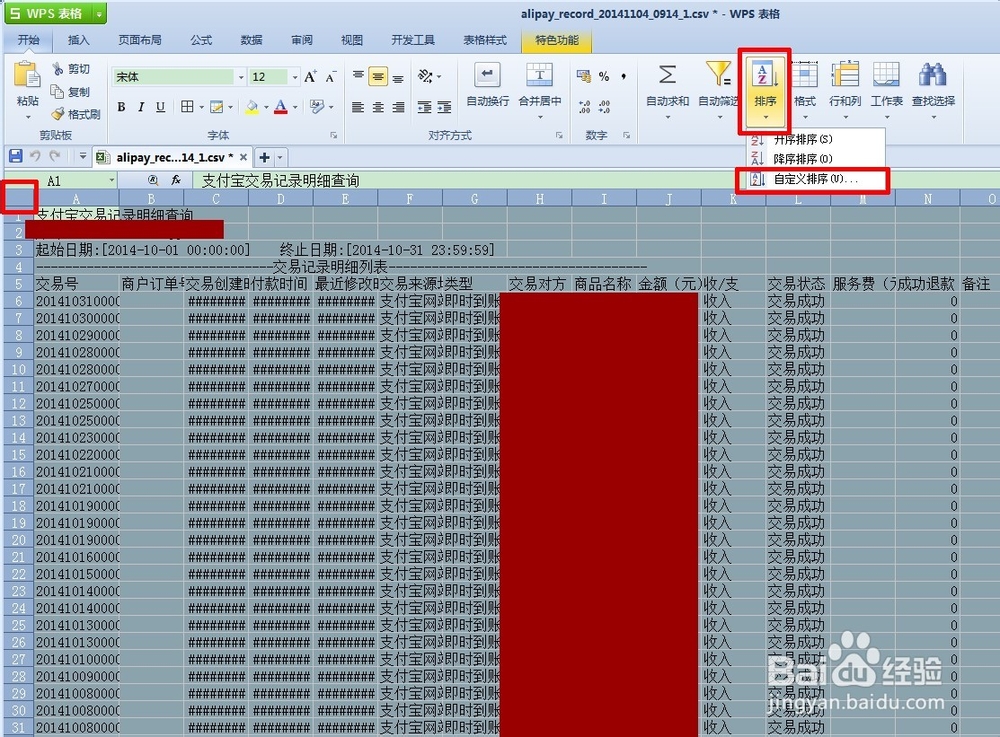The width and height of the screenshot is (1000, 737).
Task: Click the fx insert function button
Action: (175, 181)
